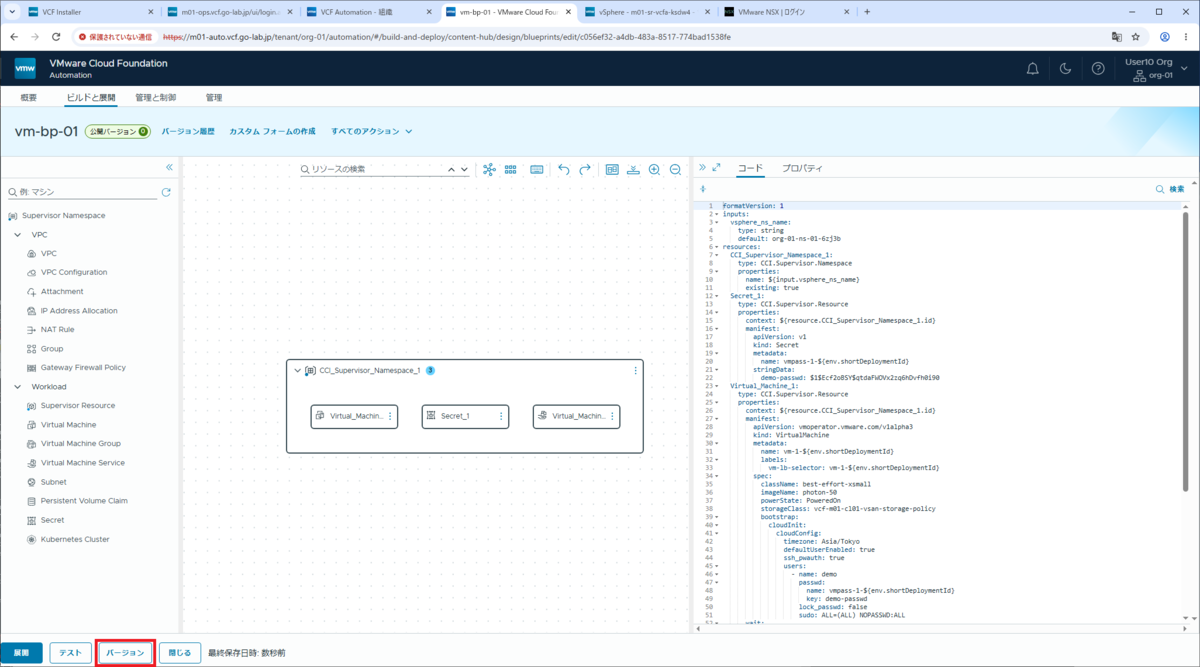This screenshot has height=667, width=1200.
Task: Select VPC Configuration in palette
Action: point(74,273)
